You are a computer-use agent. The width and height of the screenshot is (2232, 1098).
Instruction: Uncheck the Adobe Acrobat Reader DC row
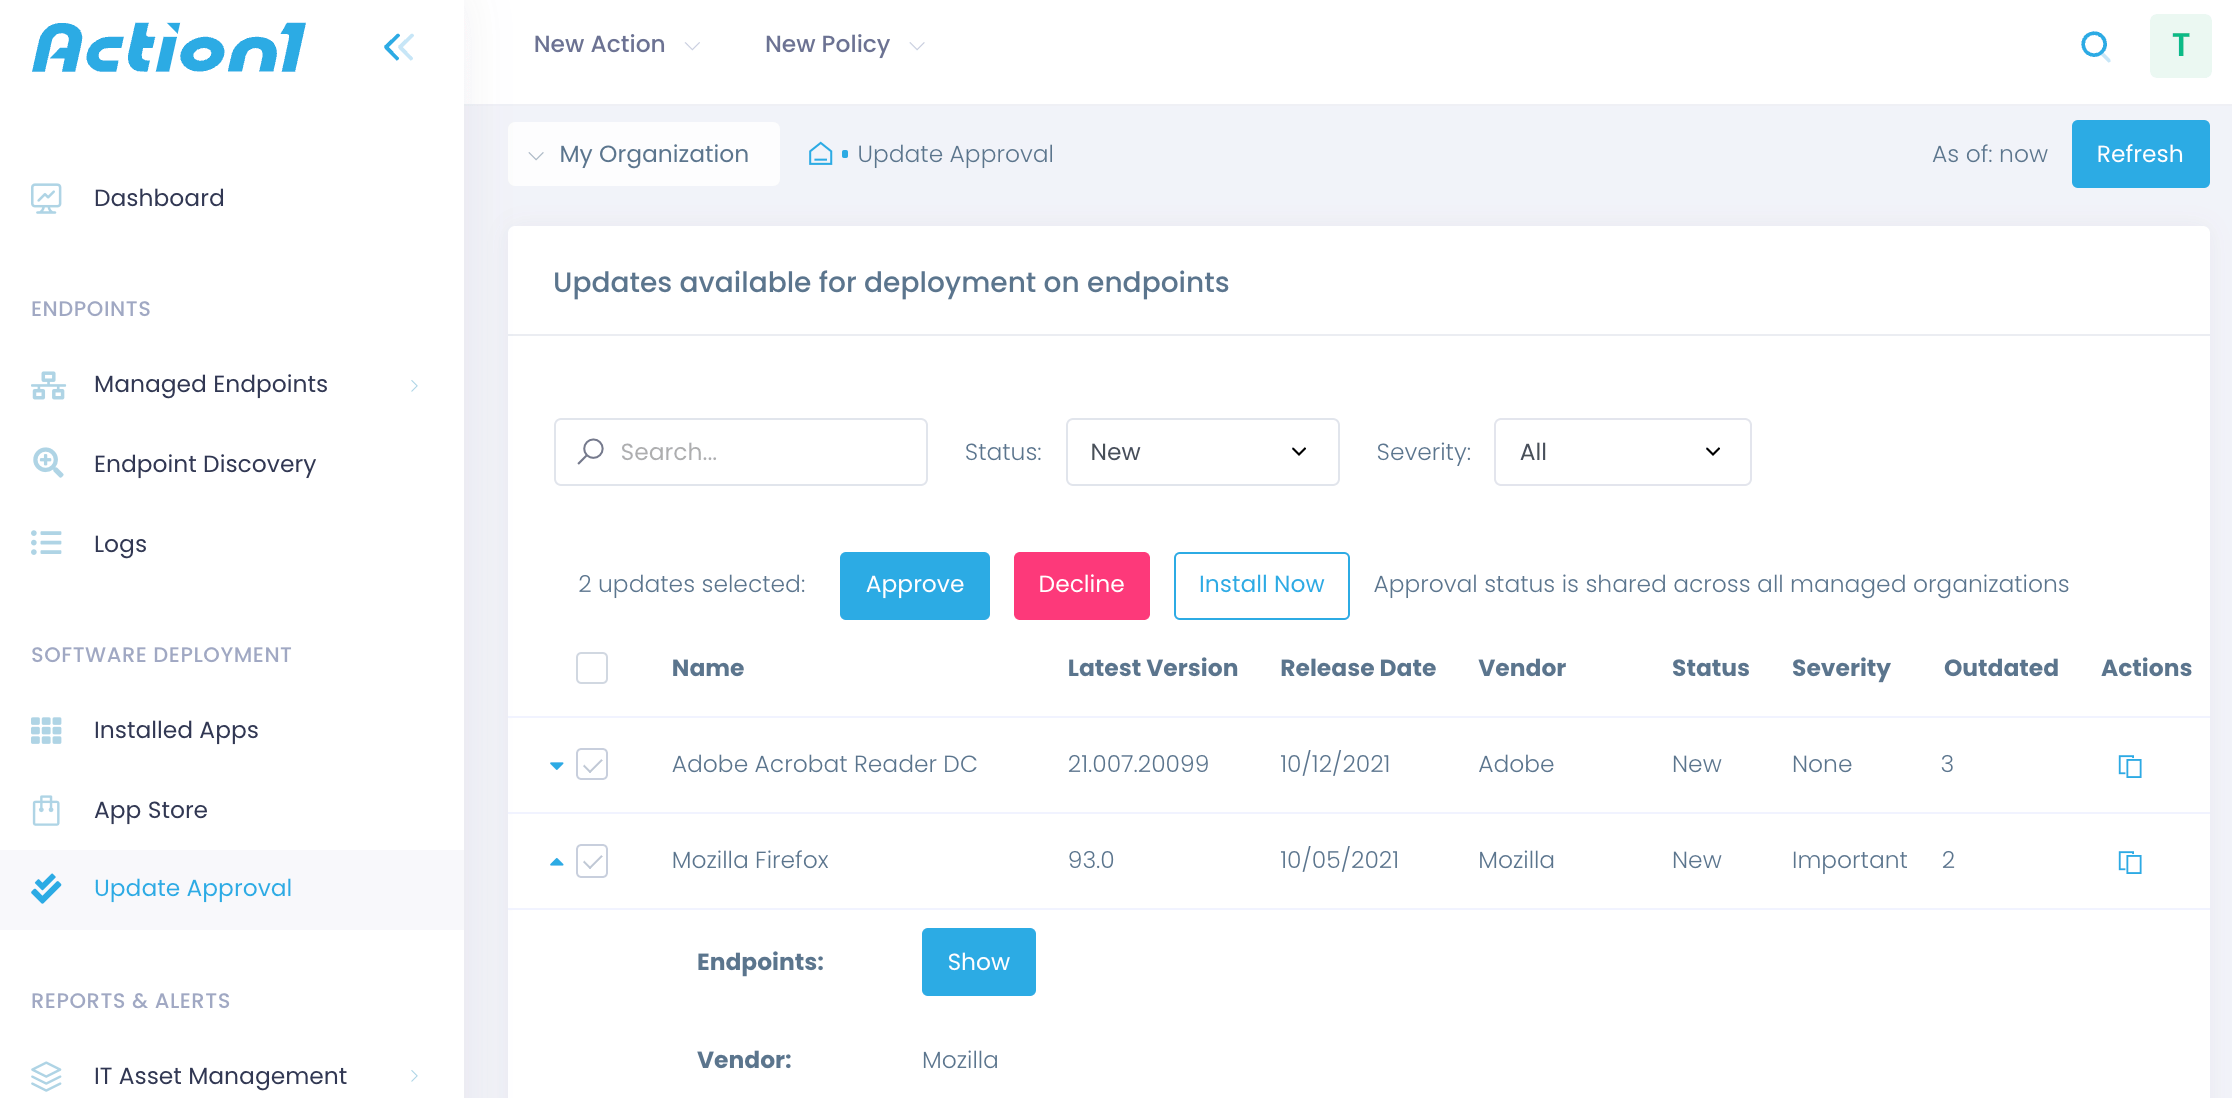coord(592,764)
